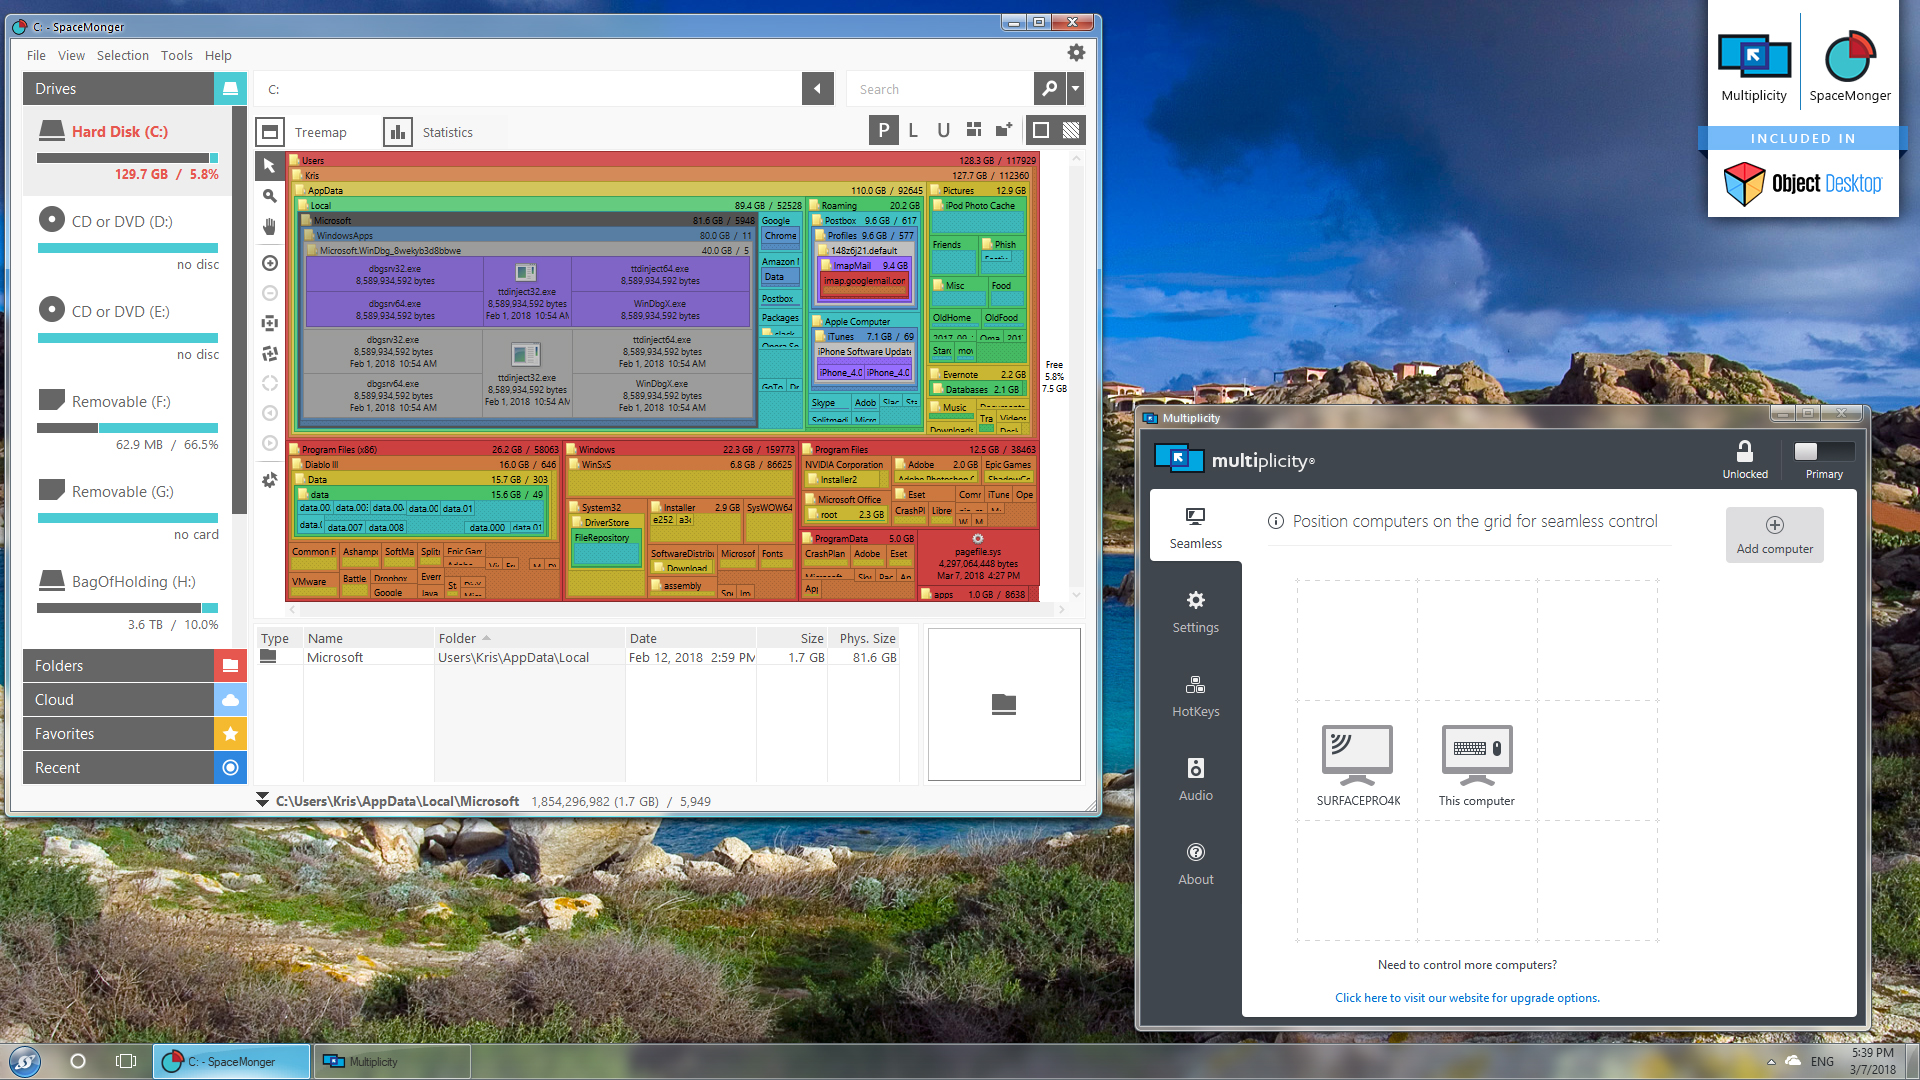Image resolution: width=1920 pixels, height=1080 pixels.
Task: Click the Unlocked padlock icon in Multiplicity
Action: [1745, 452]
